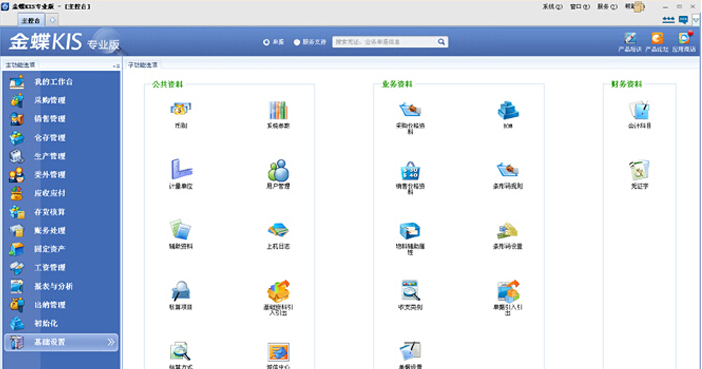Open 固定资产 fixed assets module
702x369 pixels.
click(x=62, y=249)
